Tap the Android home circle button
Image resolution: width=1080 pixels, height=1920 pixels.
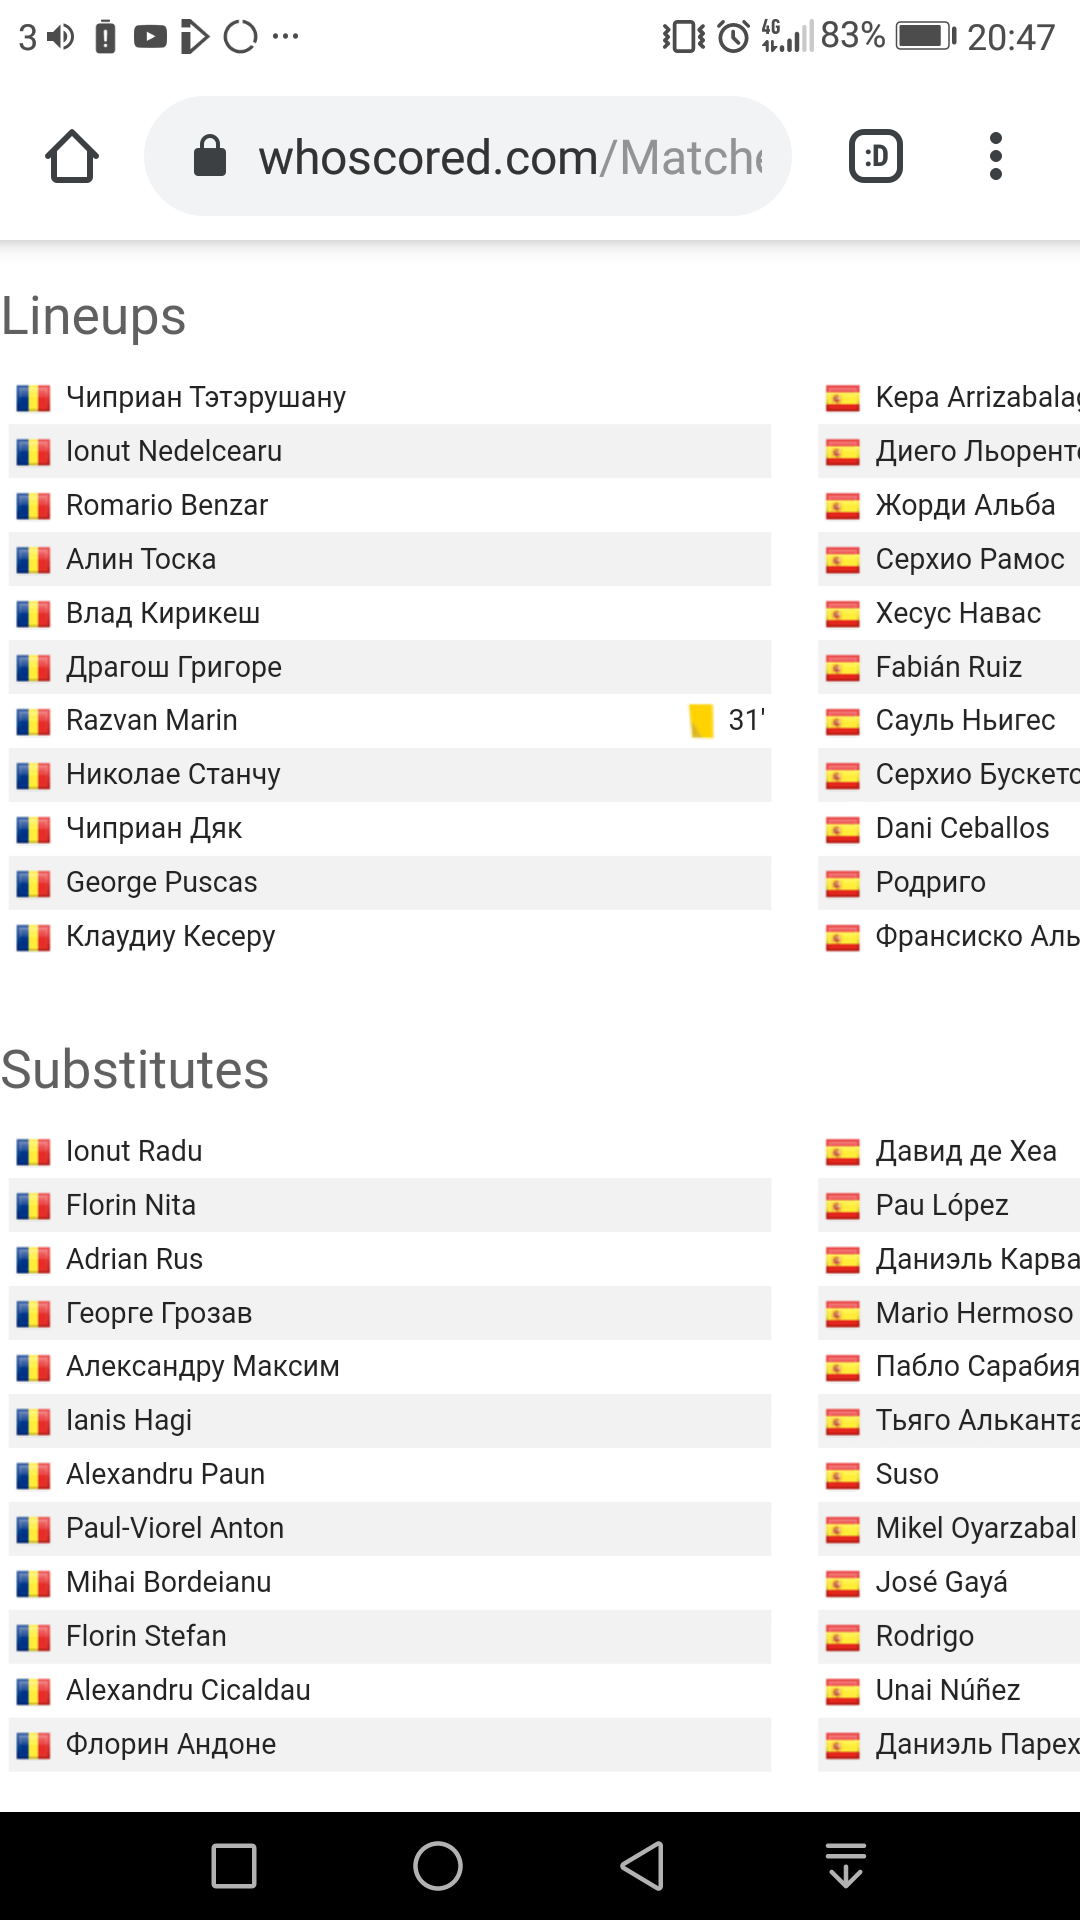tap(438, 1866)
